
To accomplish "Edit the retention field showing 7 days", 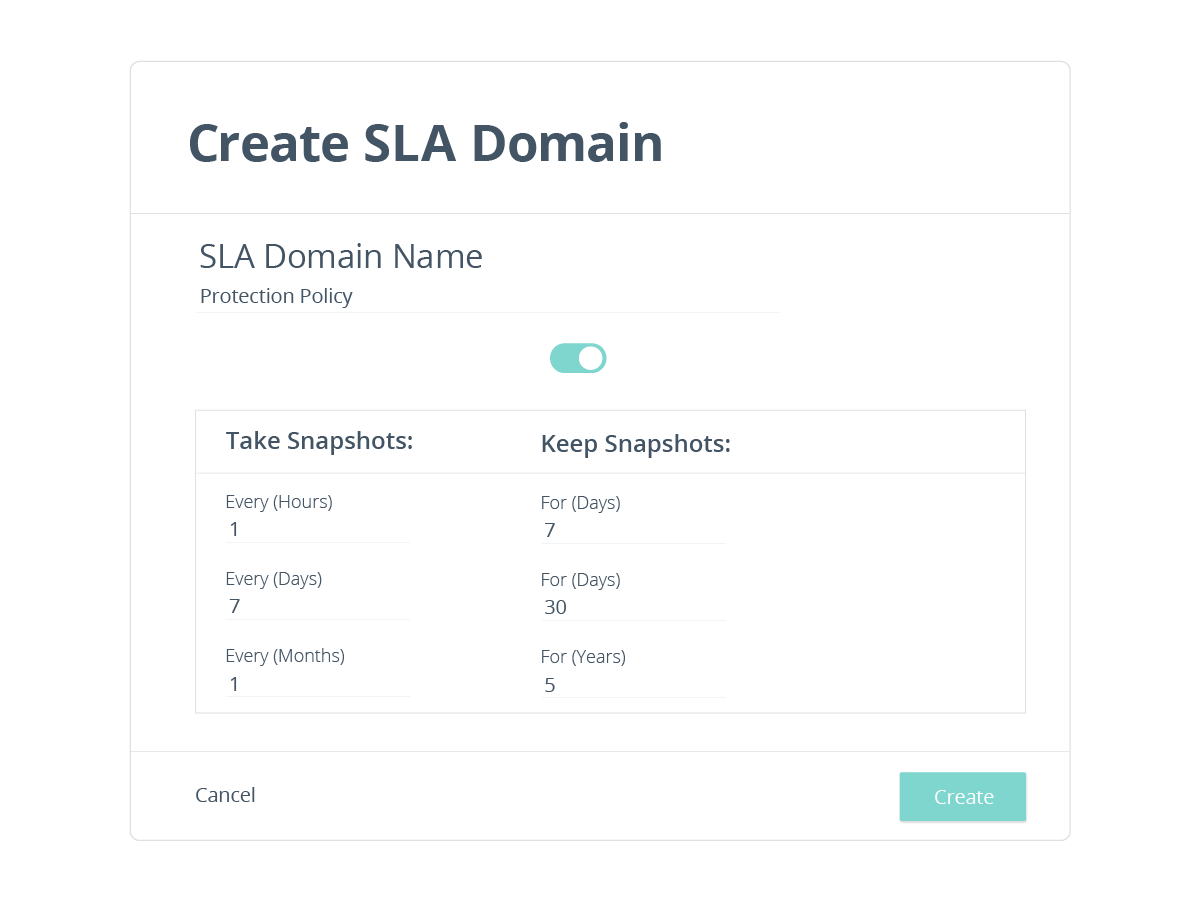I will (x=633, y=531).
